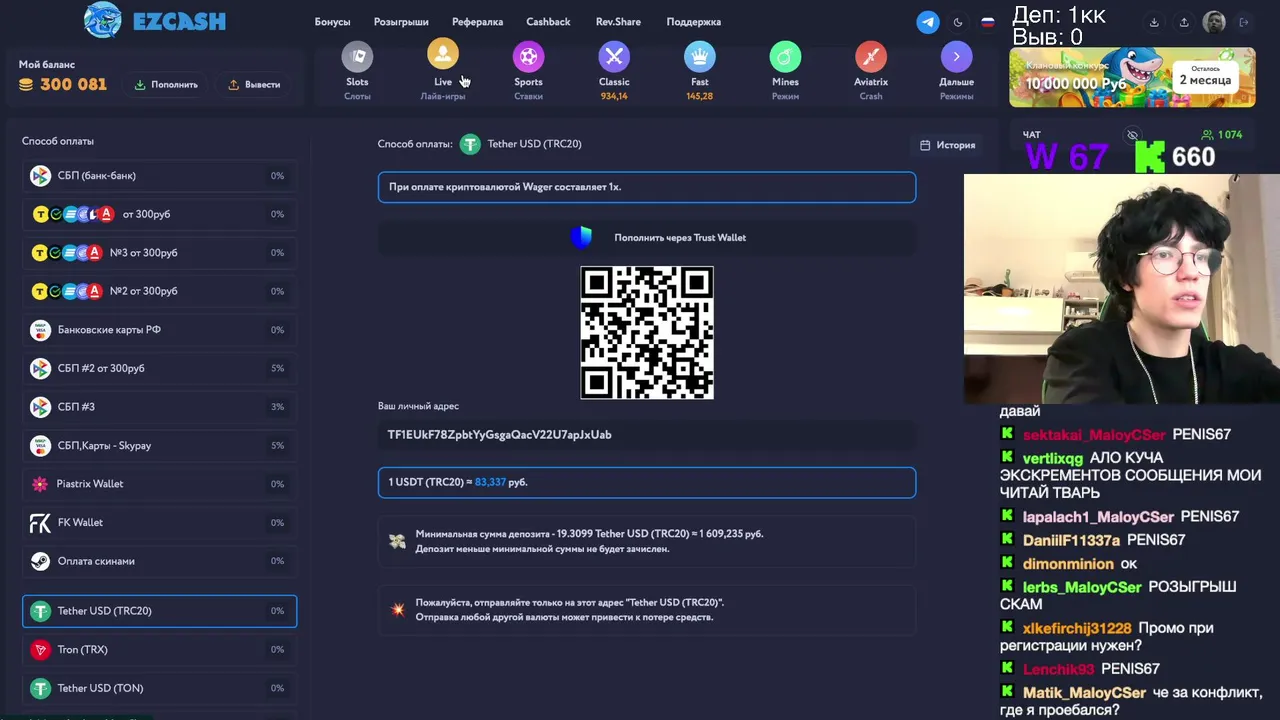Select FK Wallet payment method

160,523
